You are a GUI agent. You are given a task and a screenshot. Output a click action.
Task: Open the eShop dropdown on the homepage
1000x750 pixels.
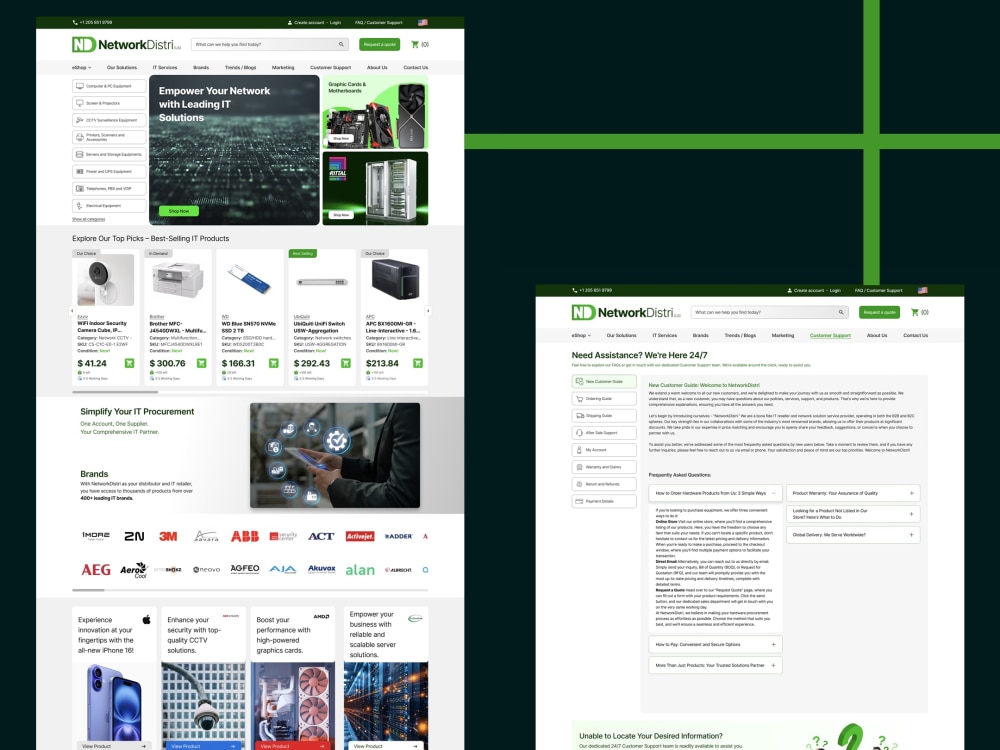[82, 67]
